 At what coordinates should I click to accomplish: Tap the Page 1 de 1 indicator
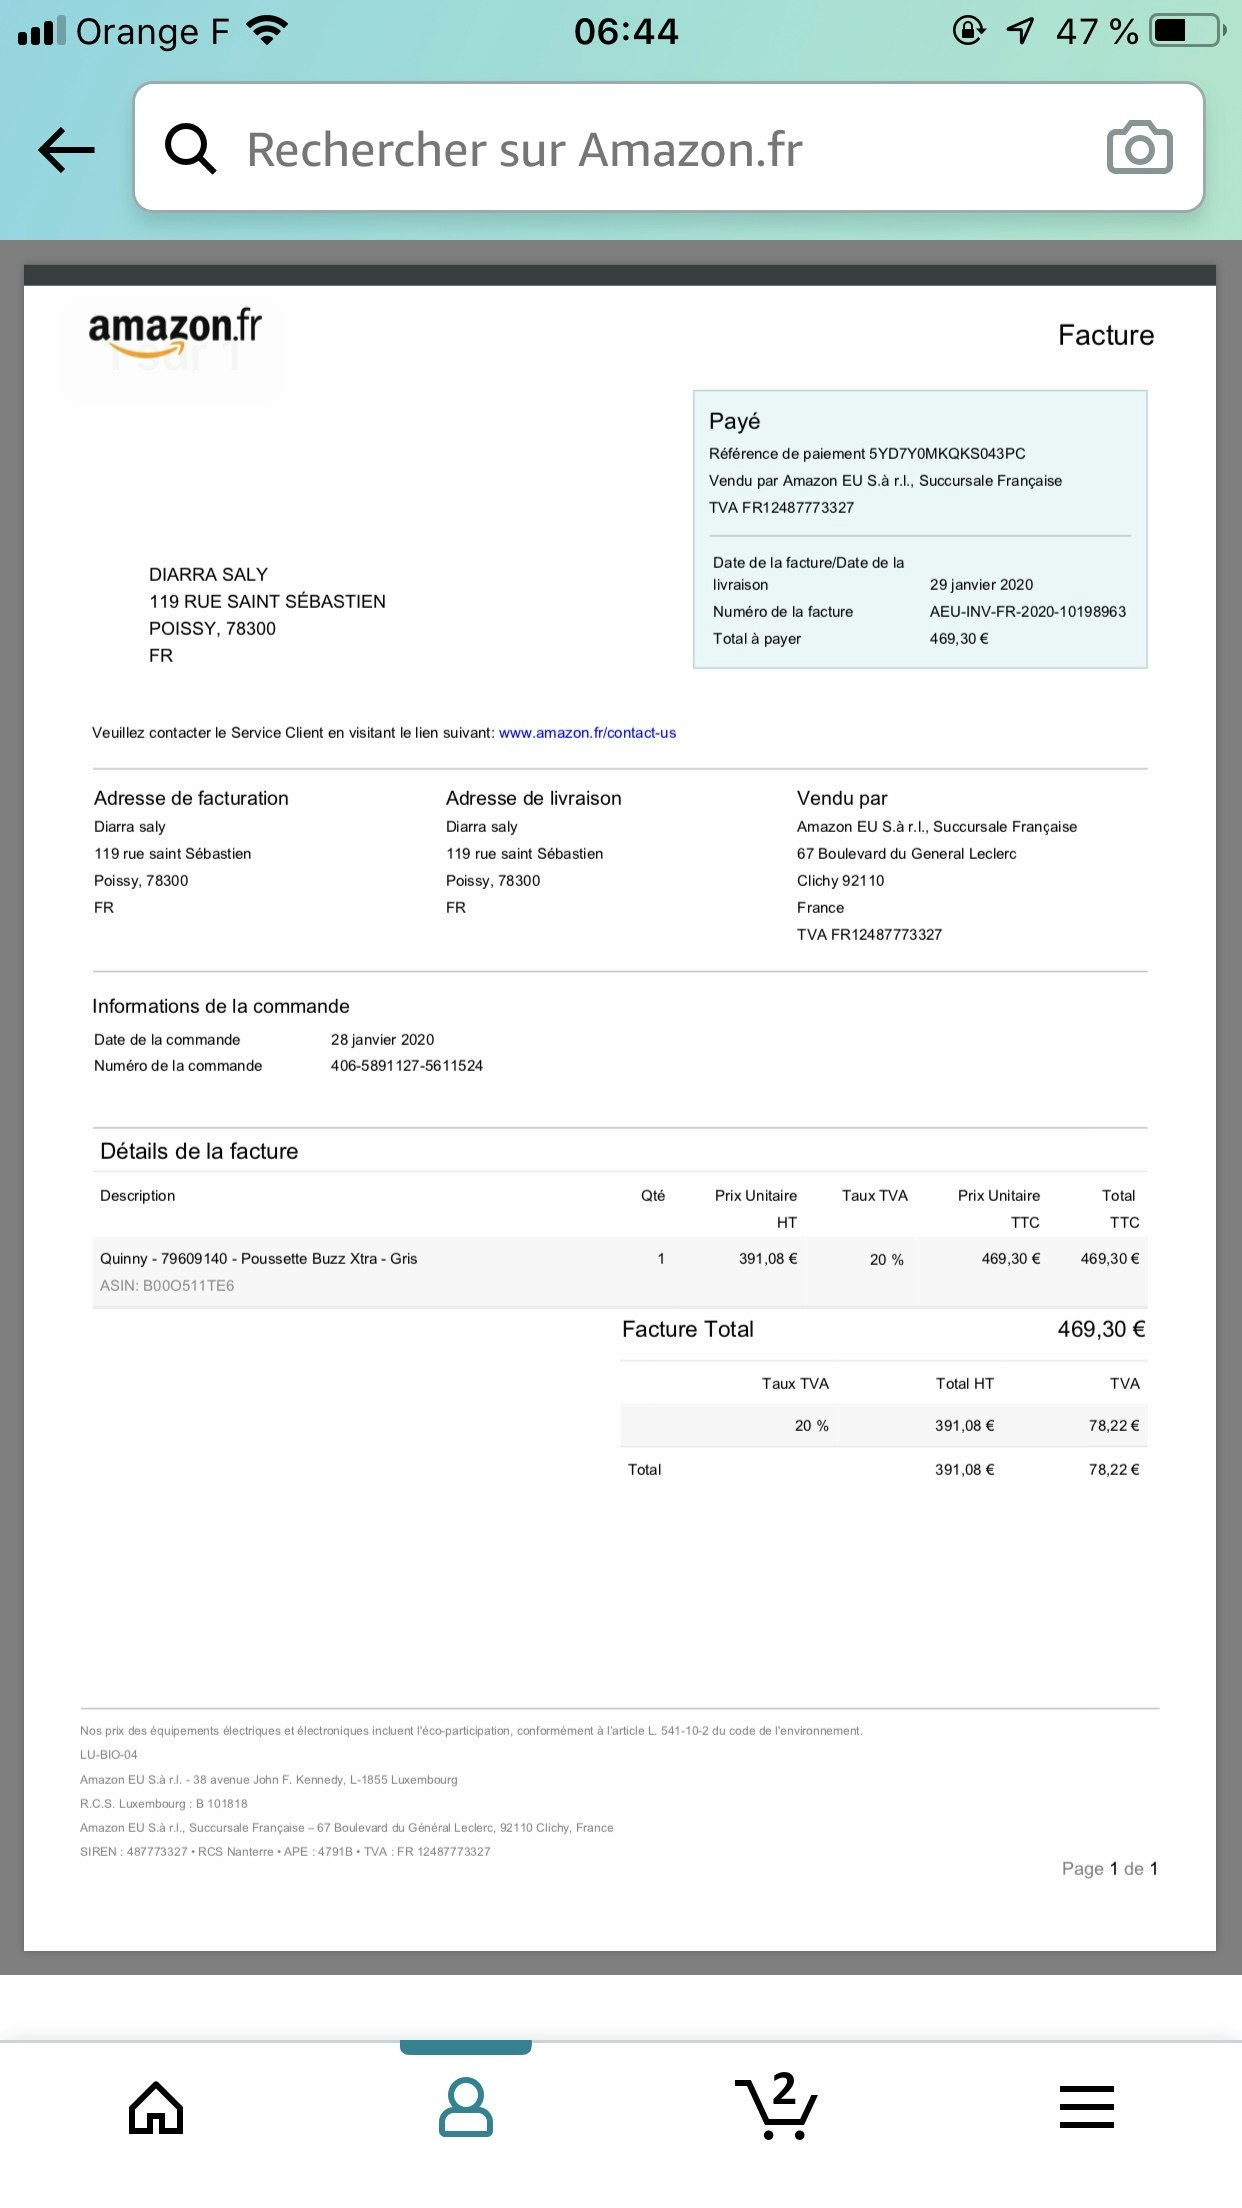coord(1110,1869)
